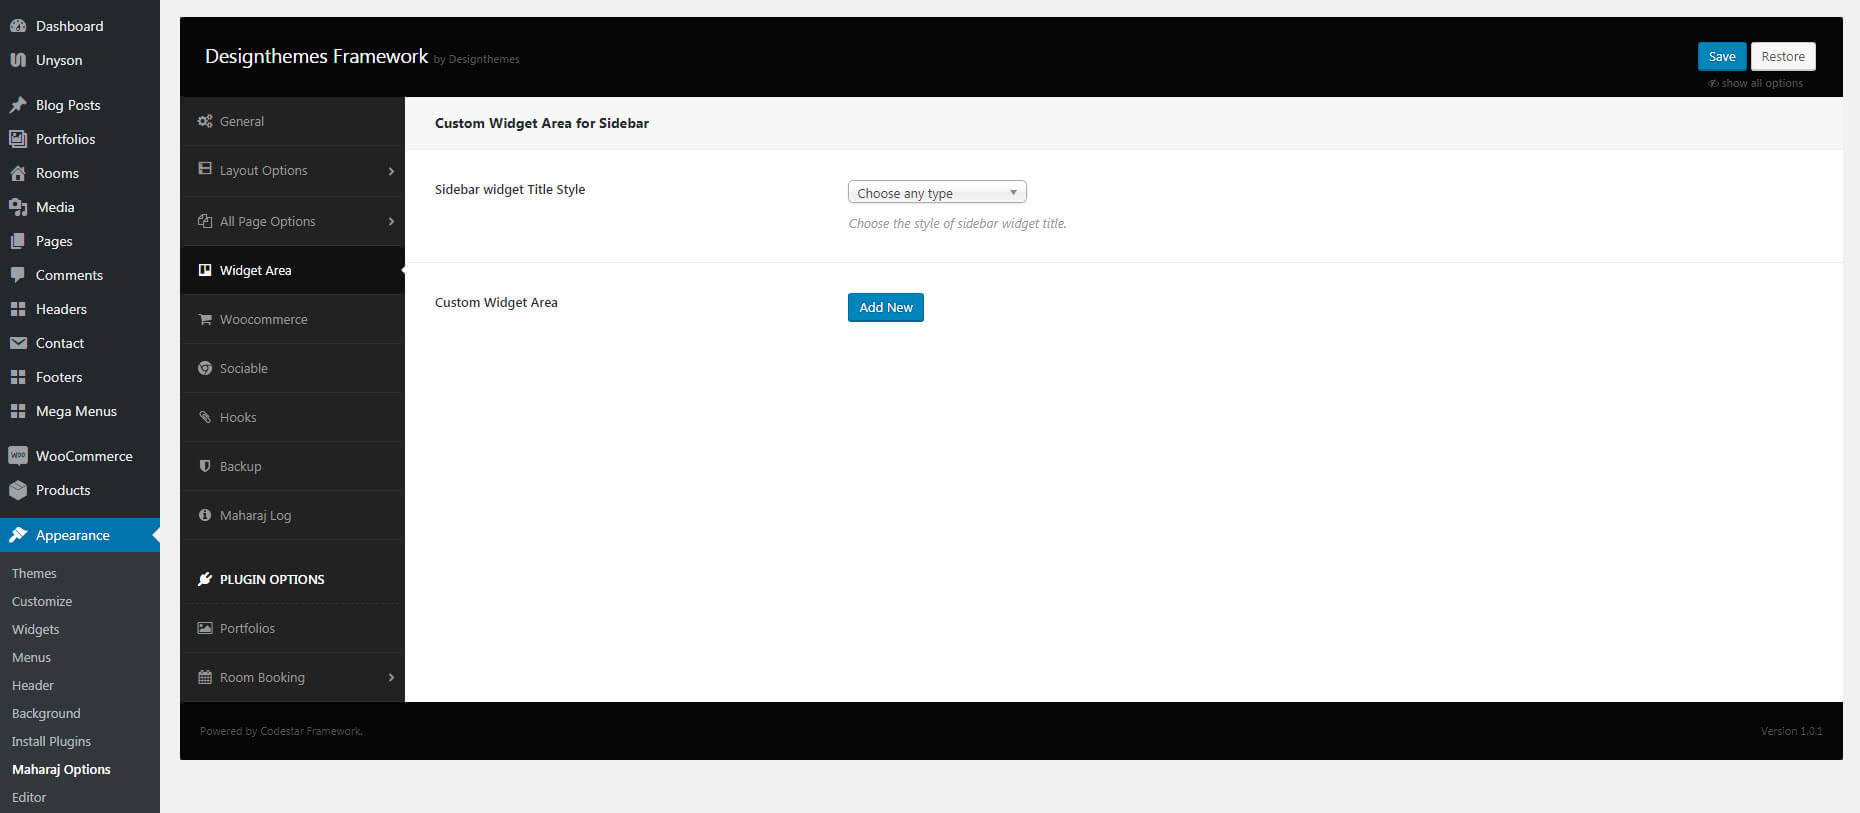Click the Portfolios image icon under Plugin Options
The height and width of the screenshot is (813, 1860).
(x=205, y=628)
